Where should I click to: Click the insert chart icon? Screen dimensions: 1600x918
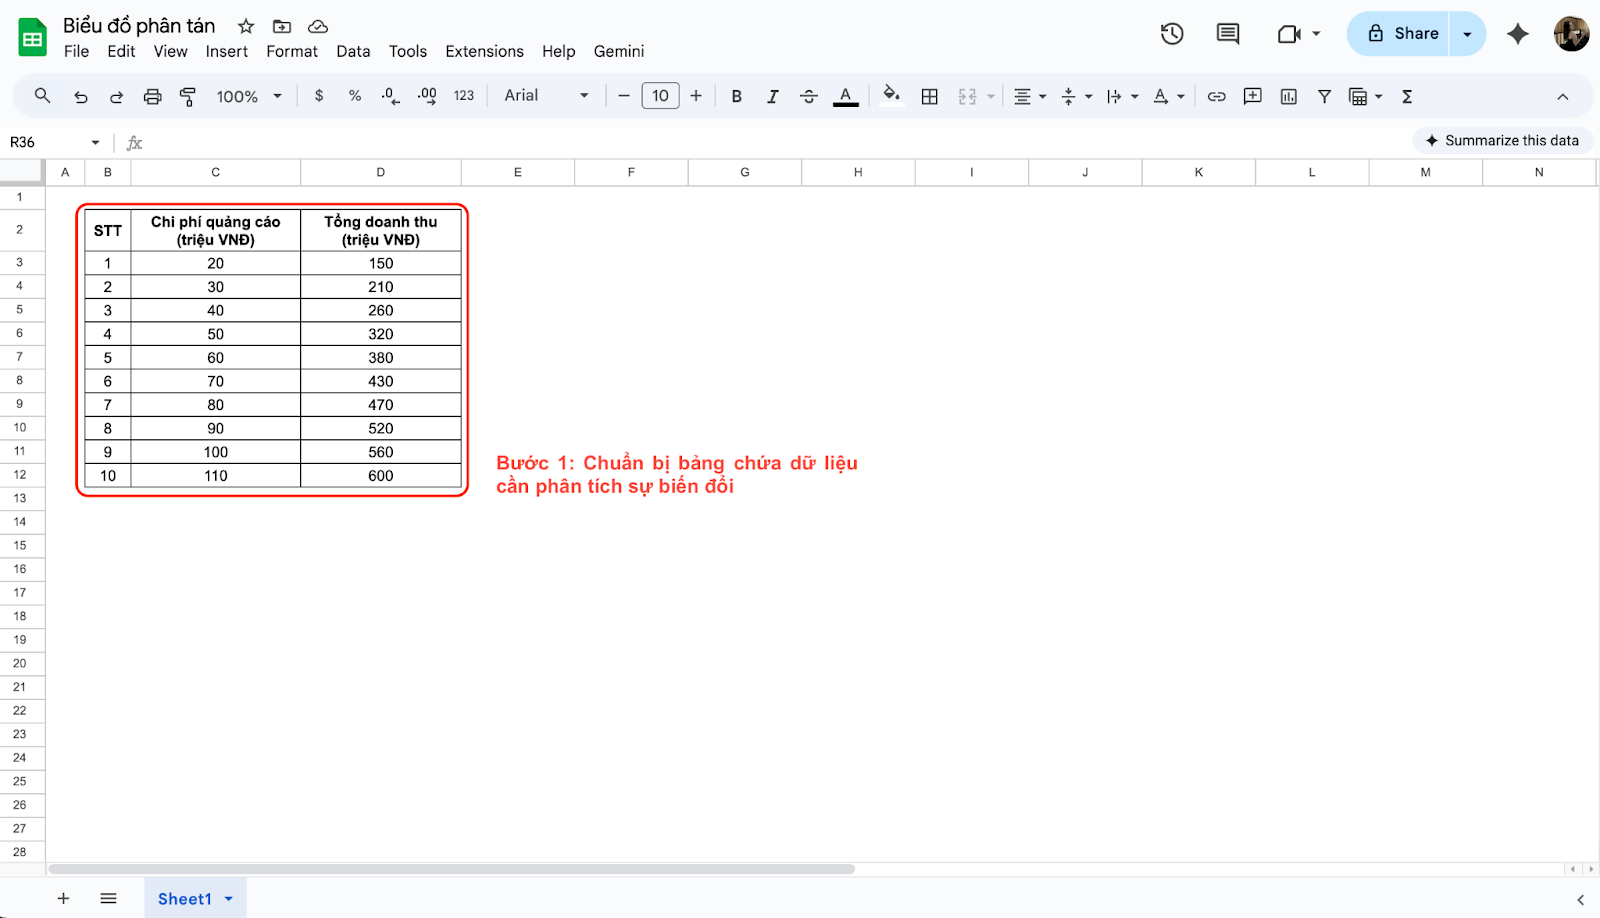pyautogui.click(x=1289, y=96)
